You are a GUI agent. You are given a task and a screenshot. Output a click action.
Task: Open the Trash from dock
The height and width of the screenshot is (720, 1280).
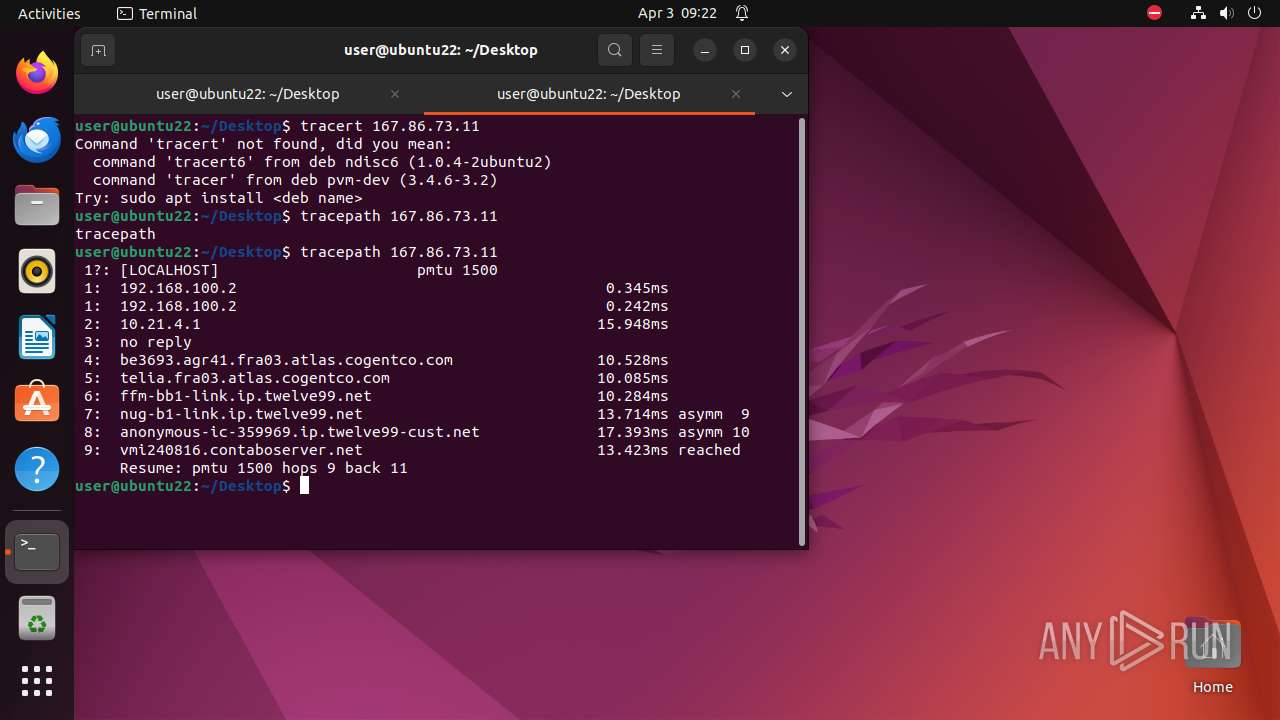pyautogui.click(x=37, y=619)
